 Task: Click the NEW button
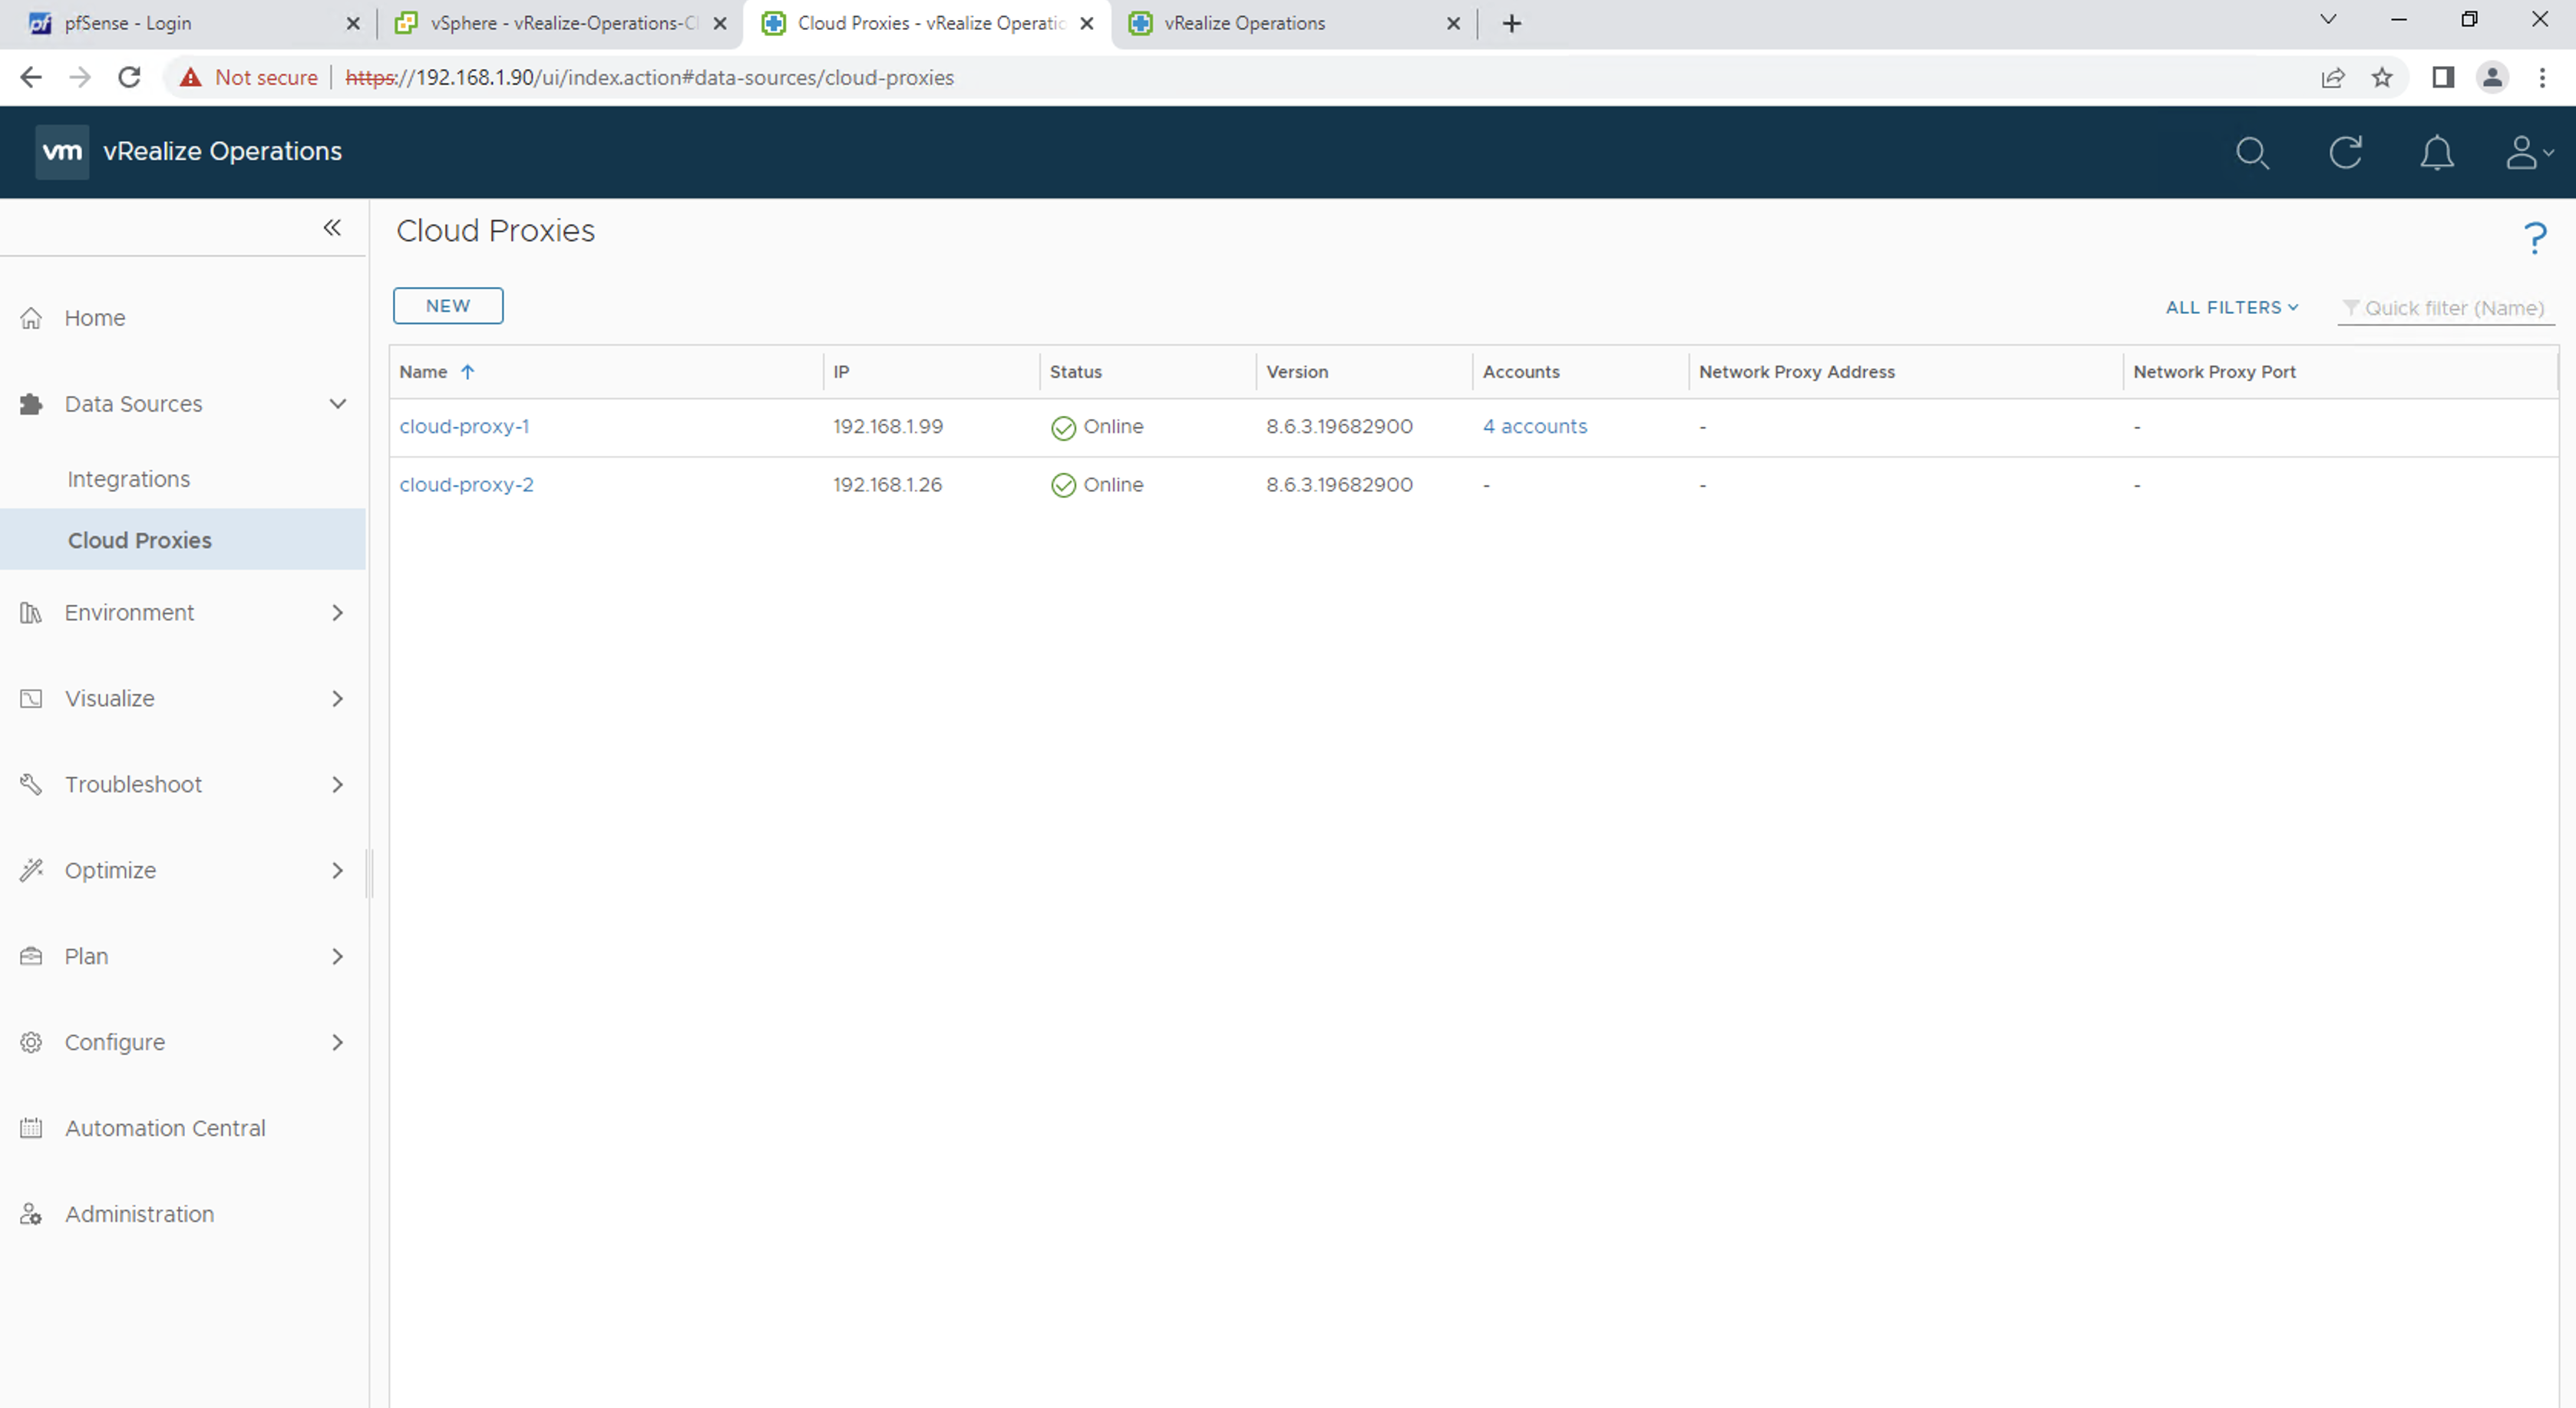448,306
